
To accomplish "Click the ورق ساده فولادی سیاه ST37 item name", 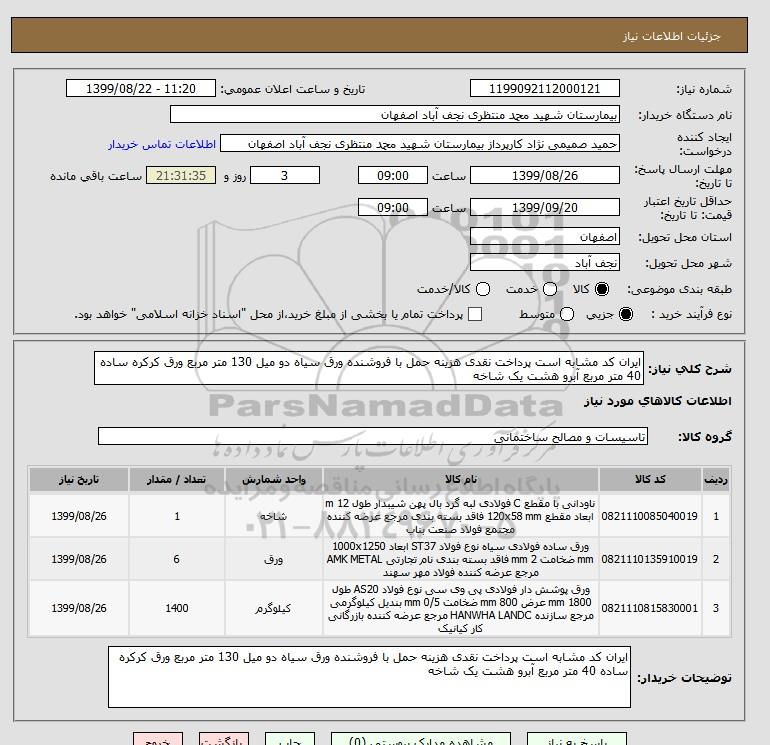I will [461, 559].
